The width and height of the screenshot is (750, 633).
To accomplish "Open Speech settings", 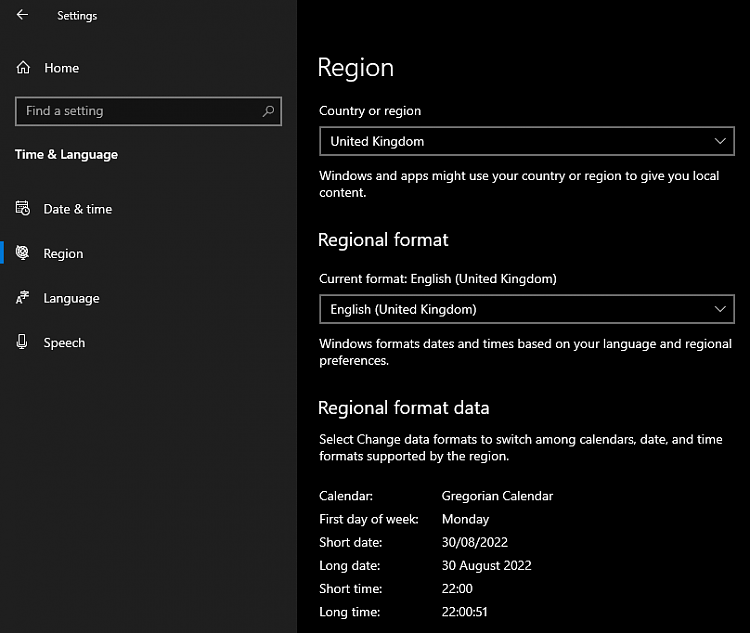I will coord(64,343).
